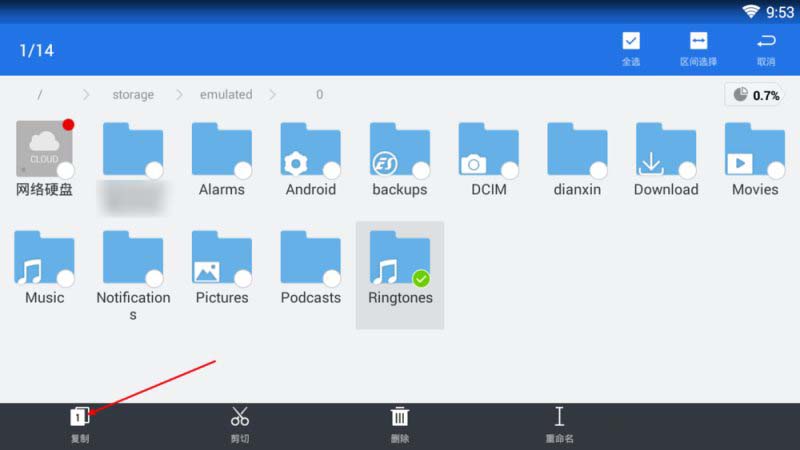Open the folder with the blurred name

[133, 149]
